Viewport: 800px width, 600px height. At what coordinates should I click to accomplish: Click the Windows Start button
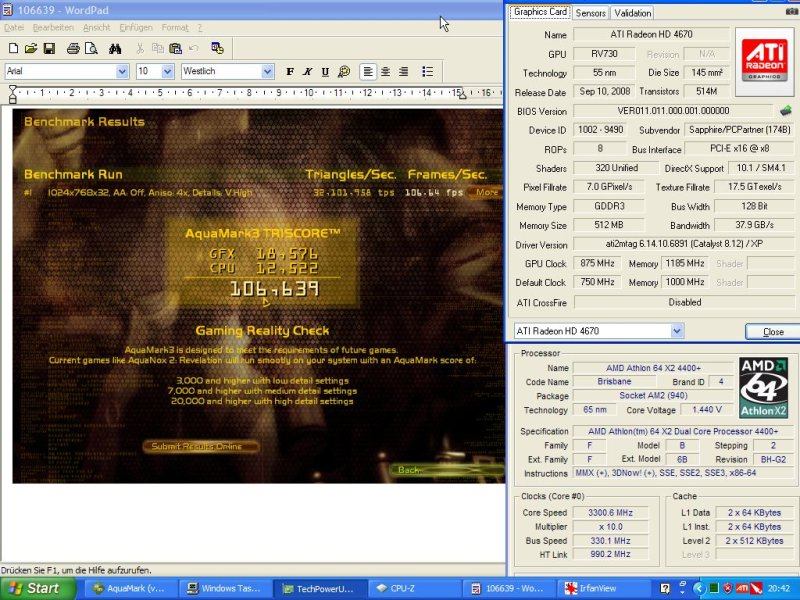point(38,588)
